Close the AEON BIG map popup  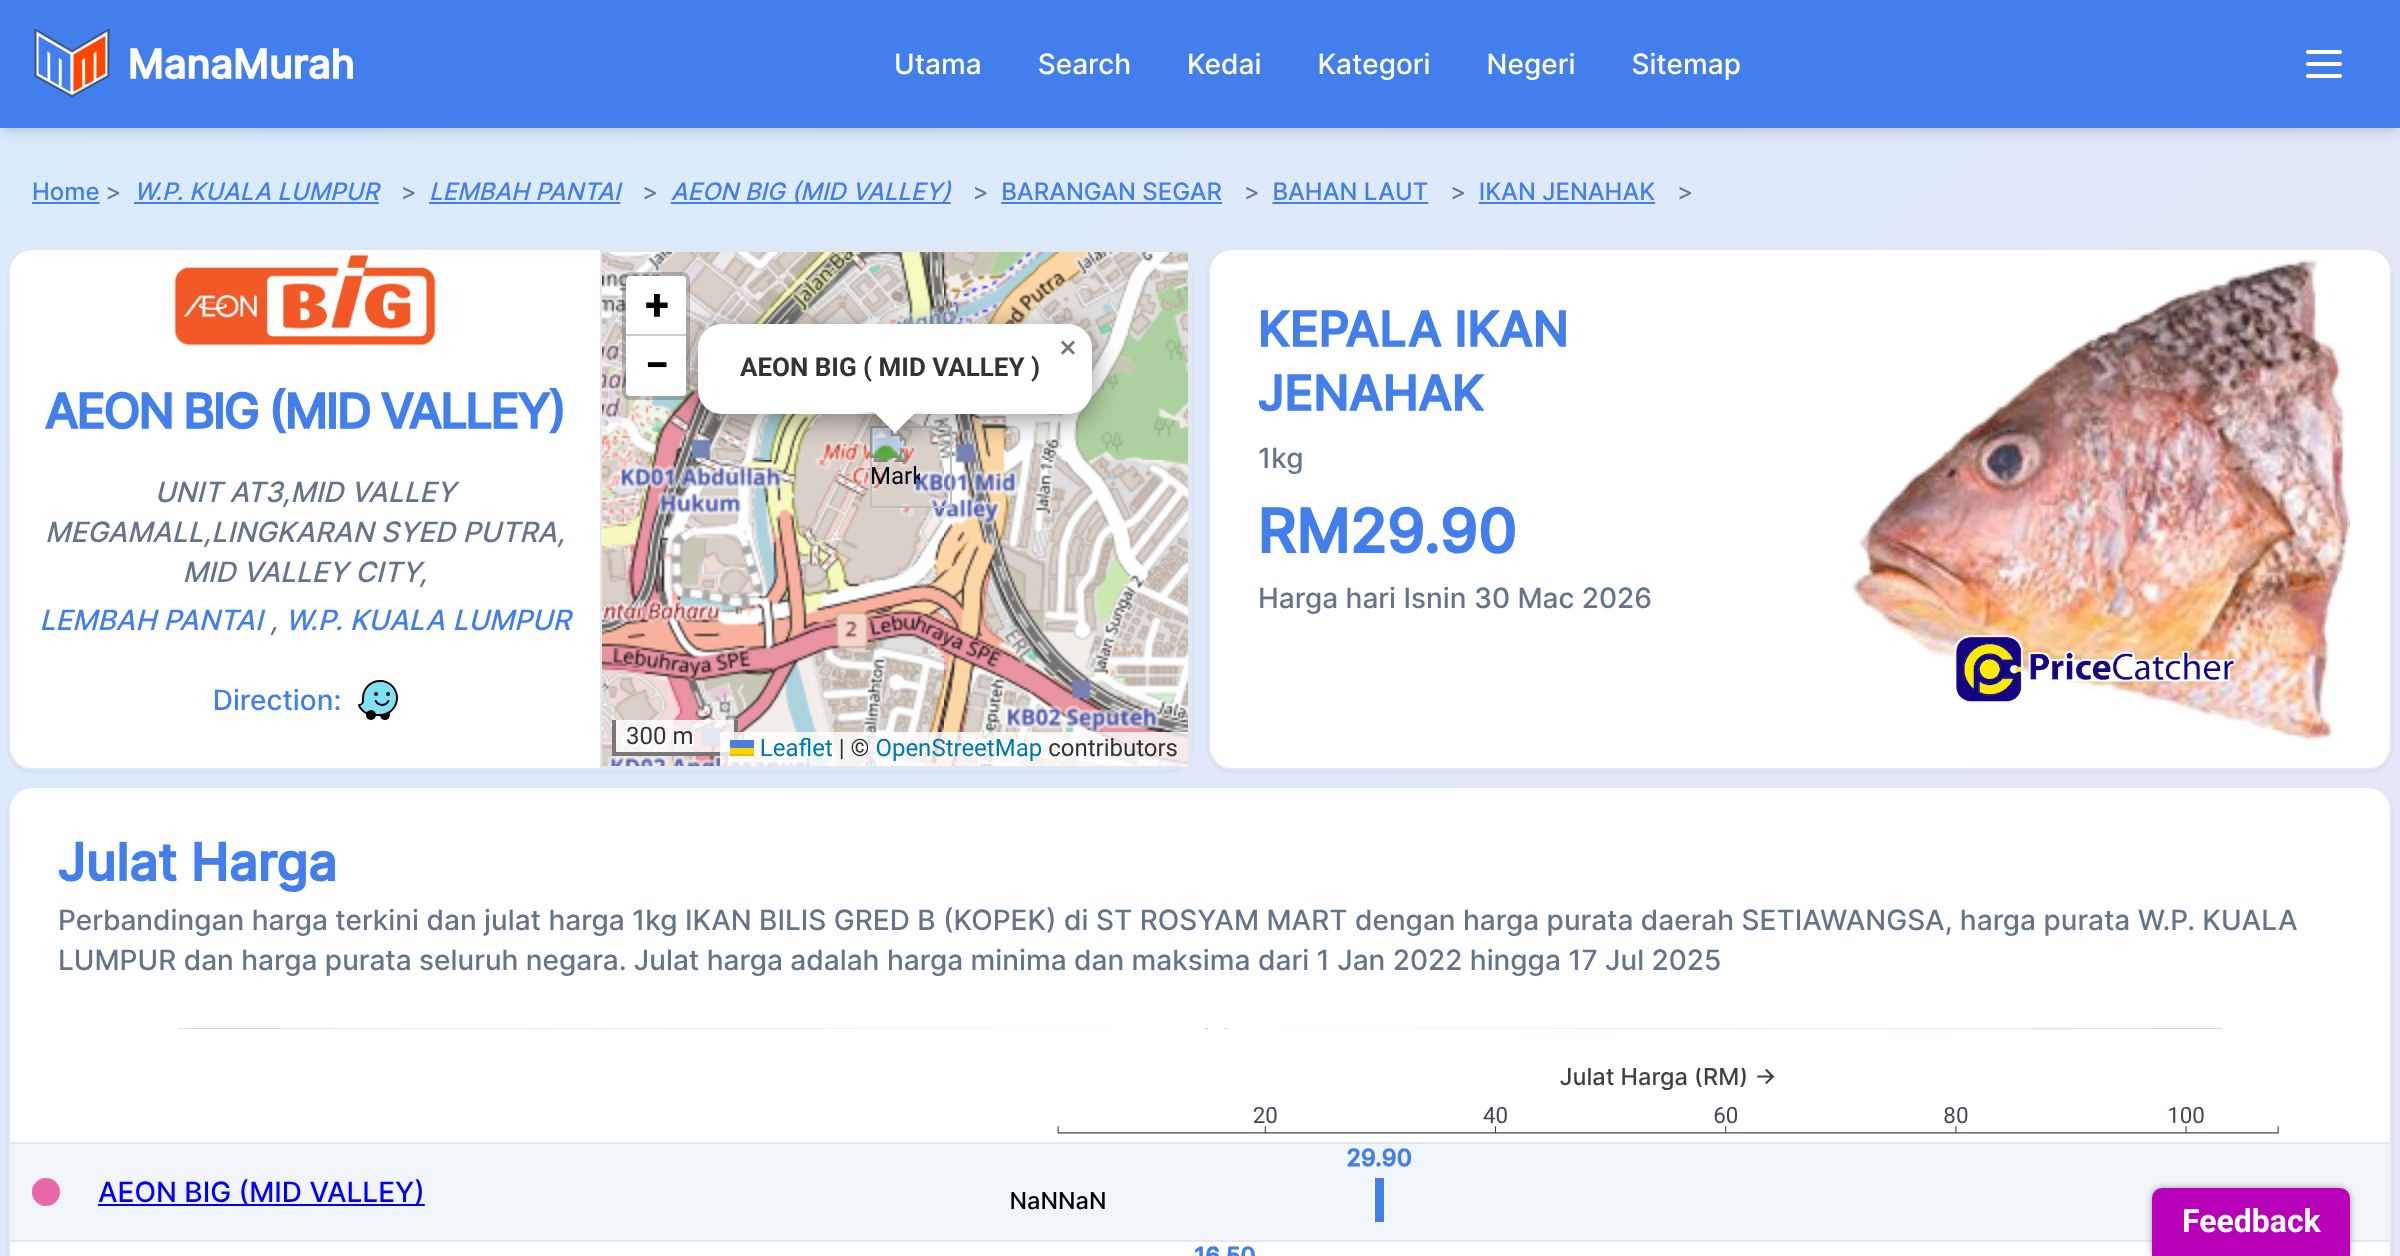click(1067, 348)
